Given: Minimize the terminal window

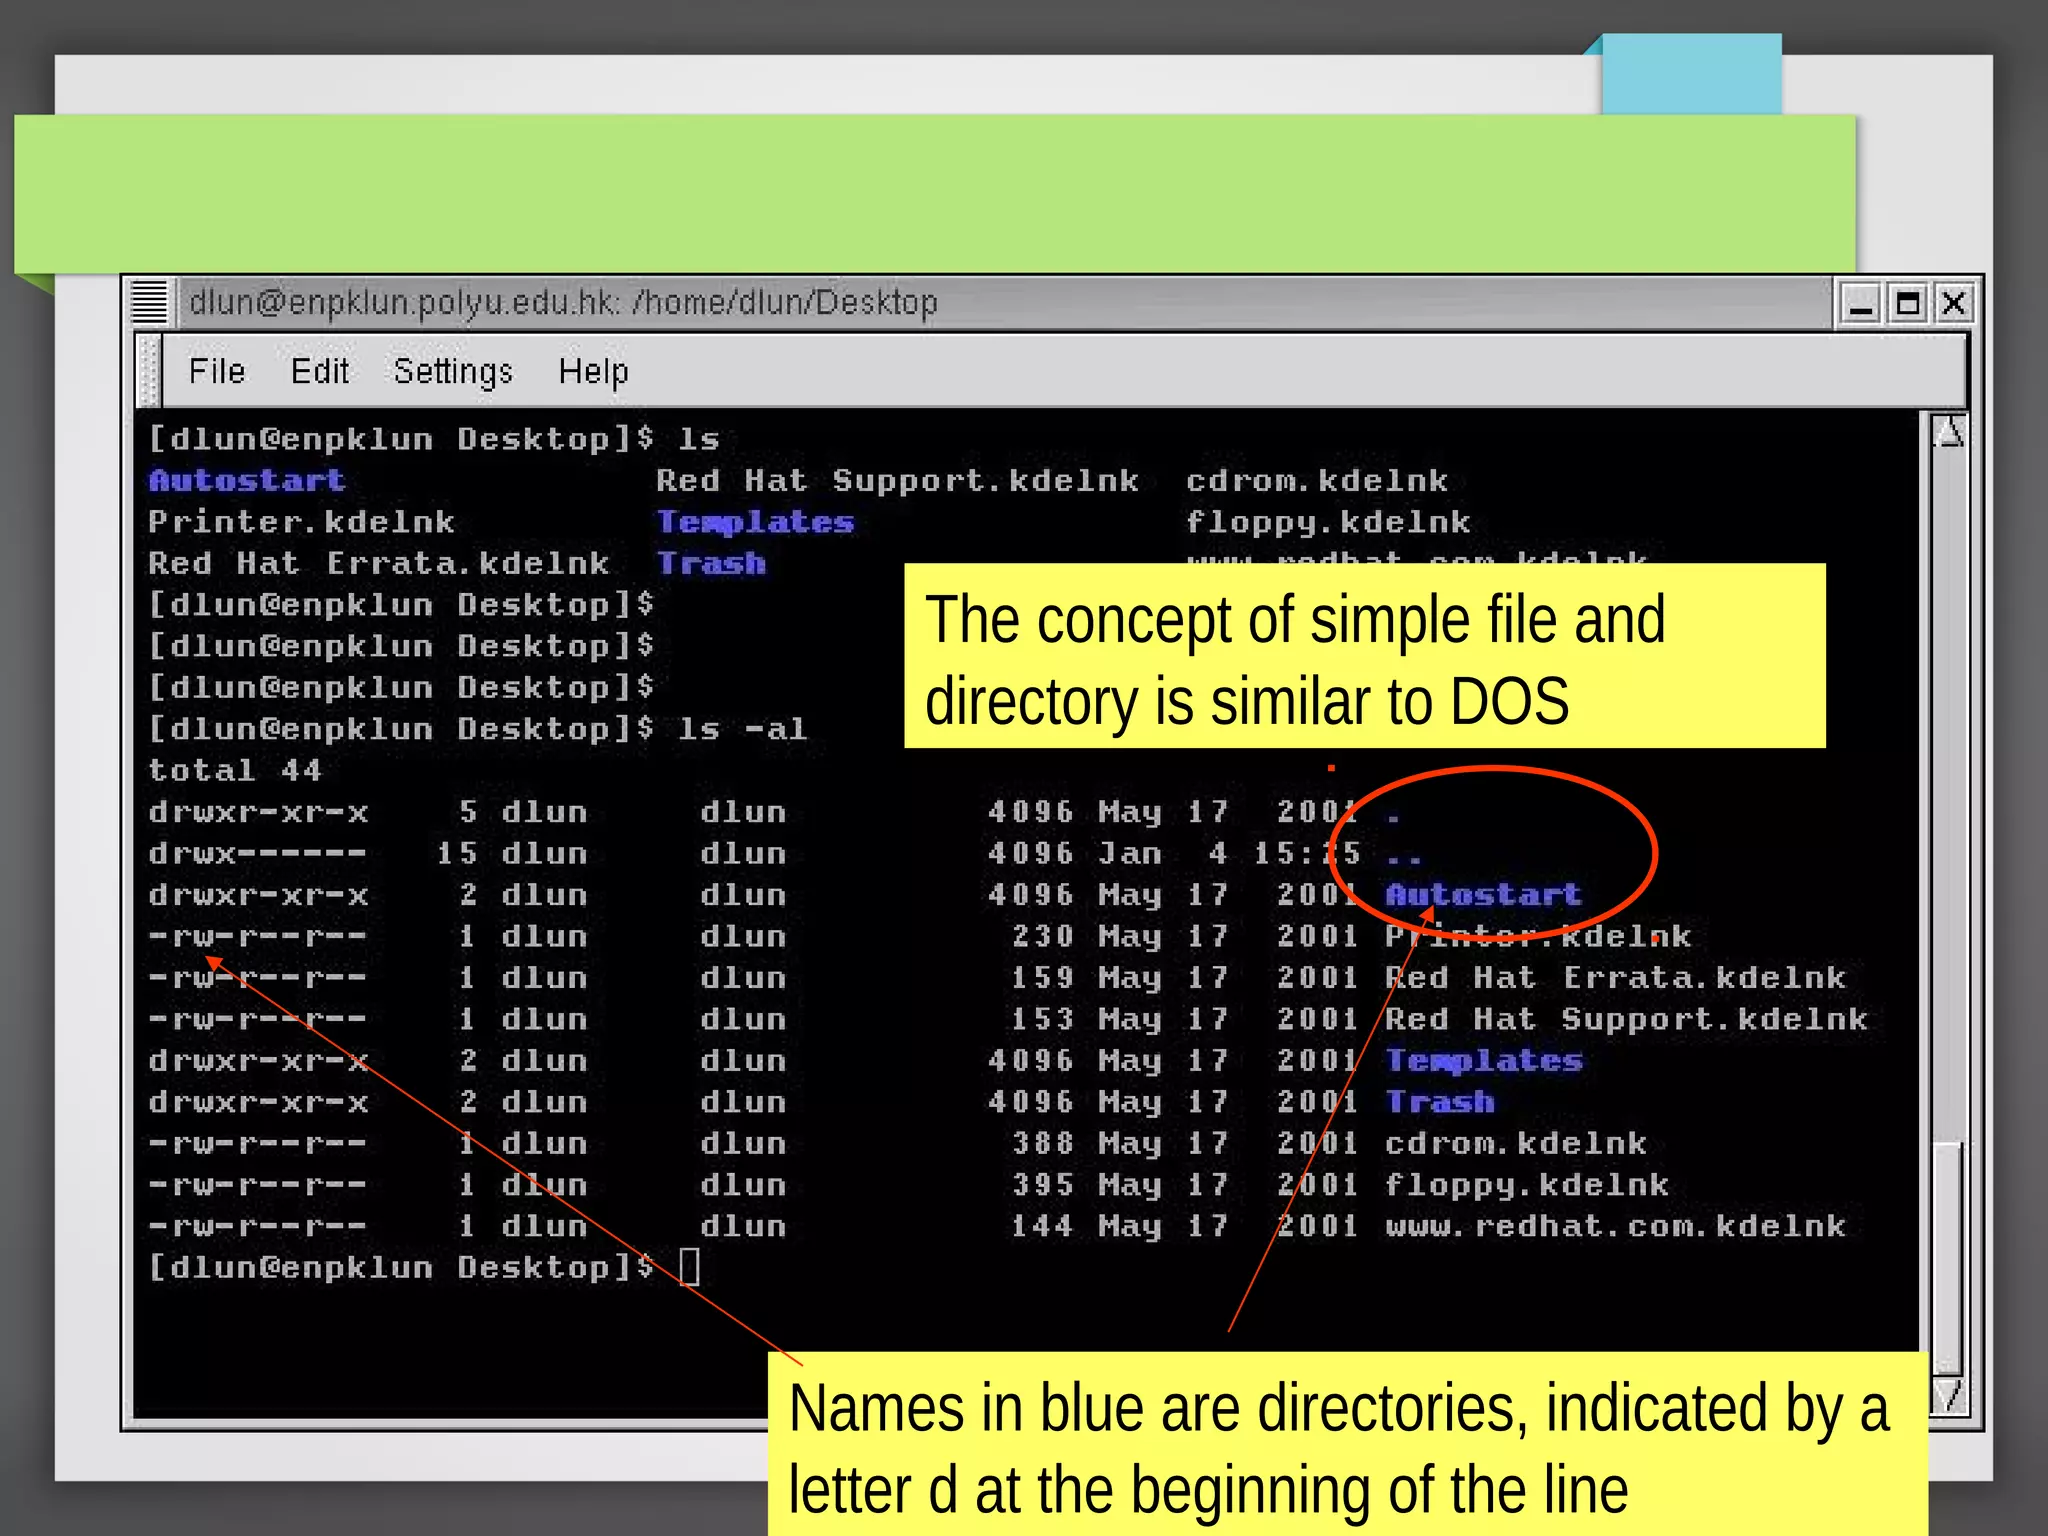Looking at the screenshot, I should 1860,303.
